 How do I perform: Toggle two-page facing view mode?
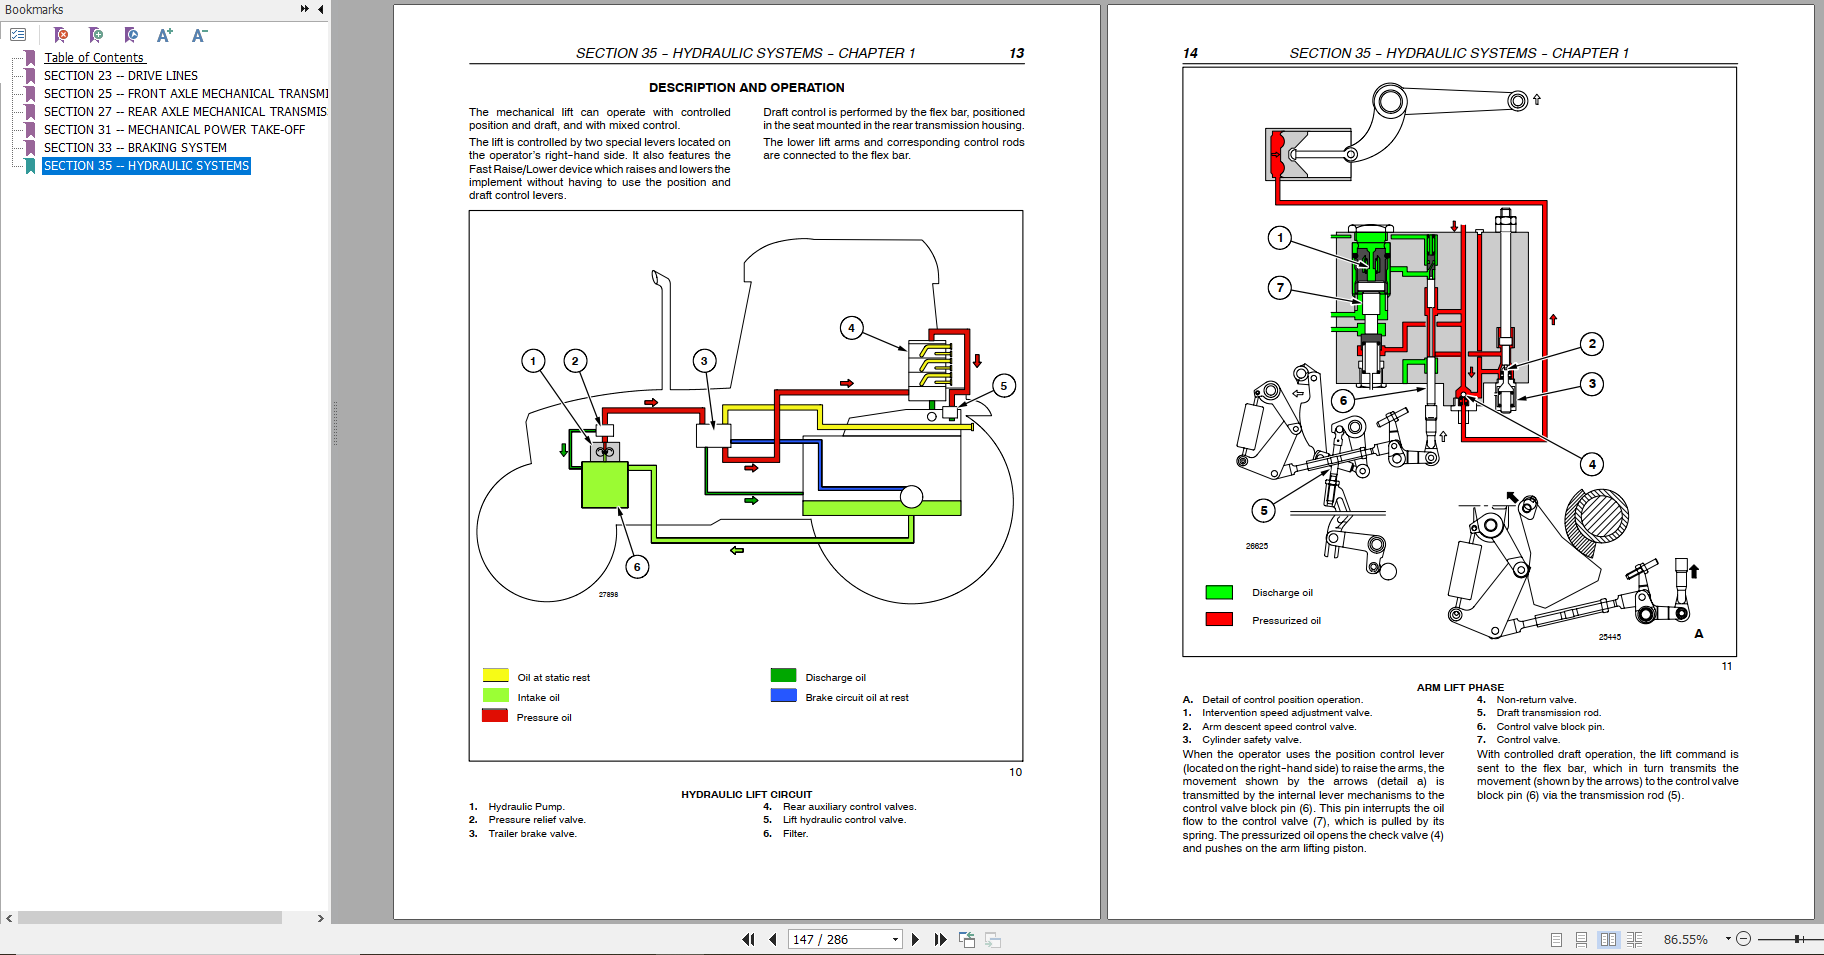1608,939
